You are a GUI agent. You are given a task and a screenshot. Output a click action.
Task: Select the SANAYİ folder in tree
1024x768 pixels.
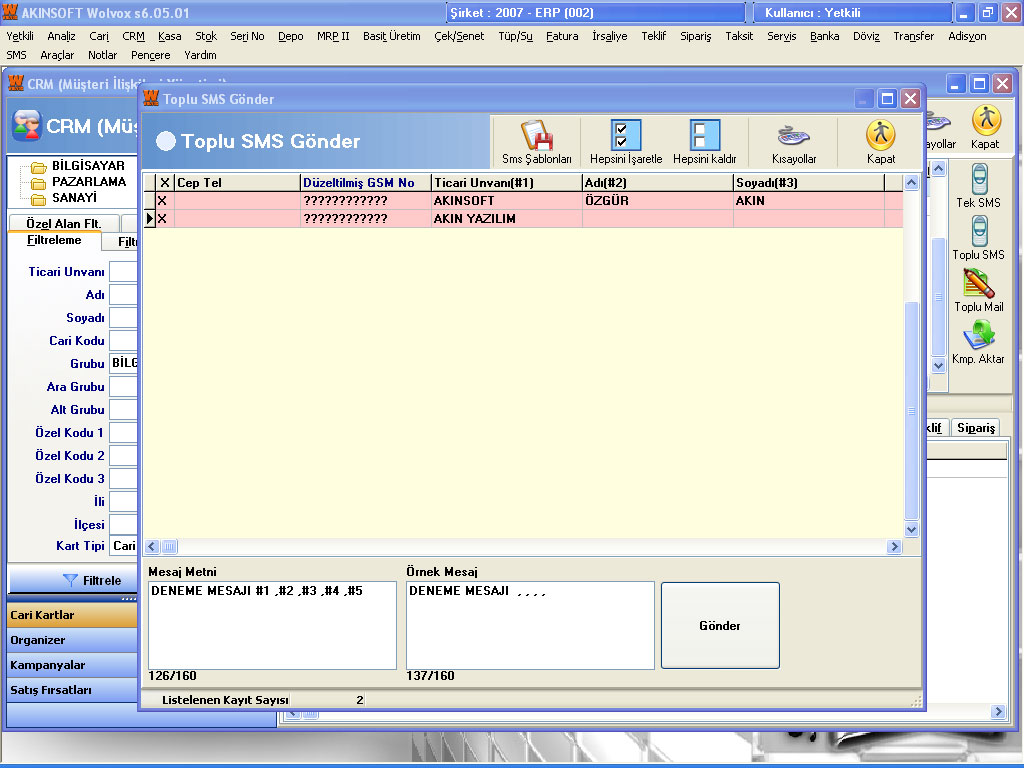74,197
